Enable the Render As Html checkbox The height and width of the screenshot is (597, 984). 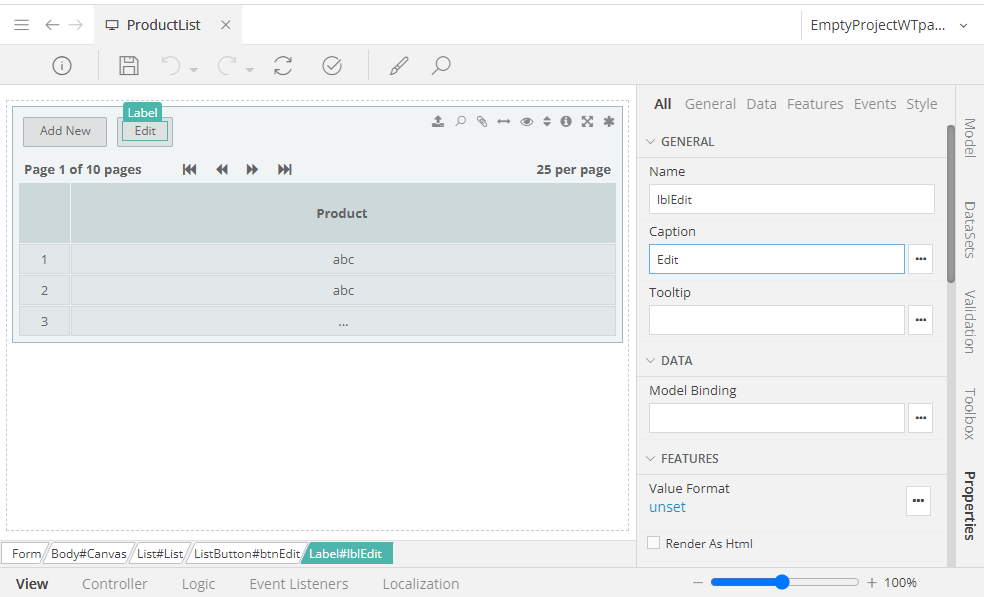653,543
